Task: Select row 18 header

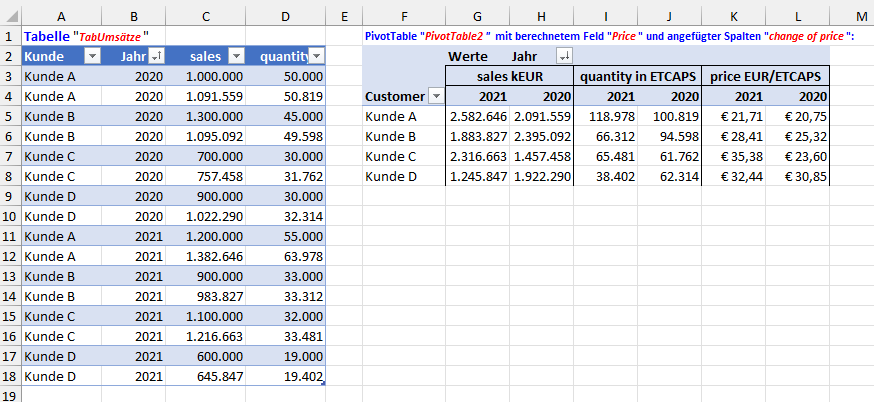Action: (x=11, y=376)
